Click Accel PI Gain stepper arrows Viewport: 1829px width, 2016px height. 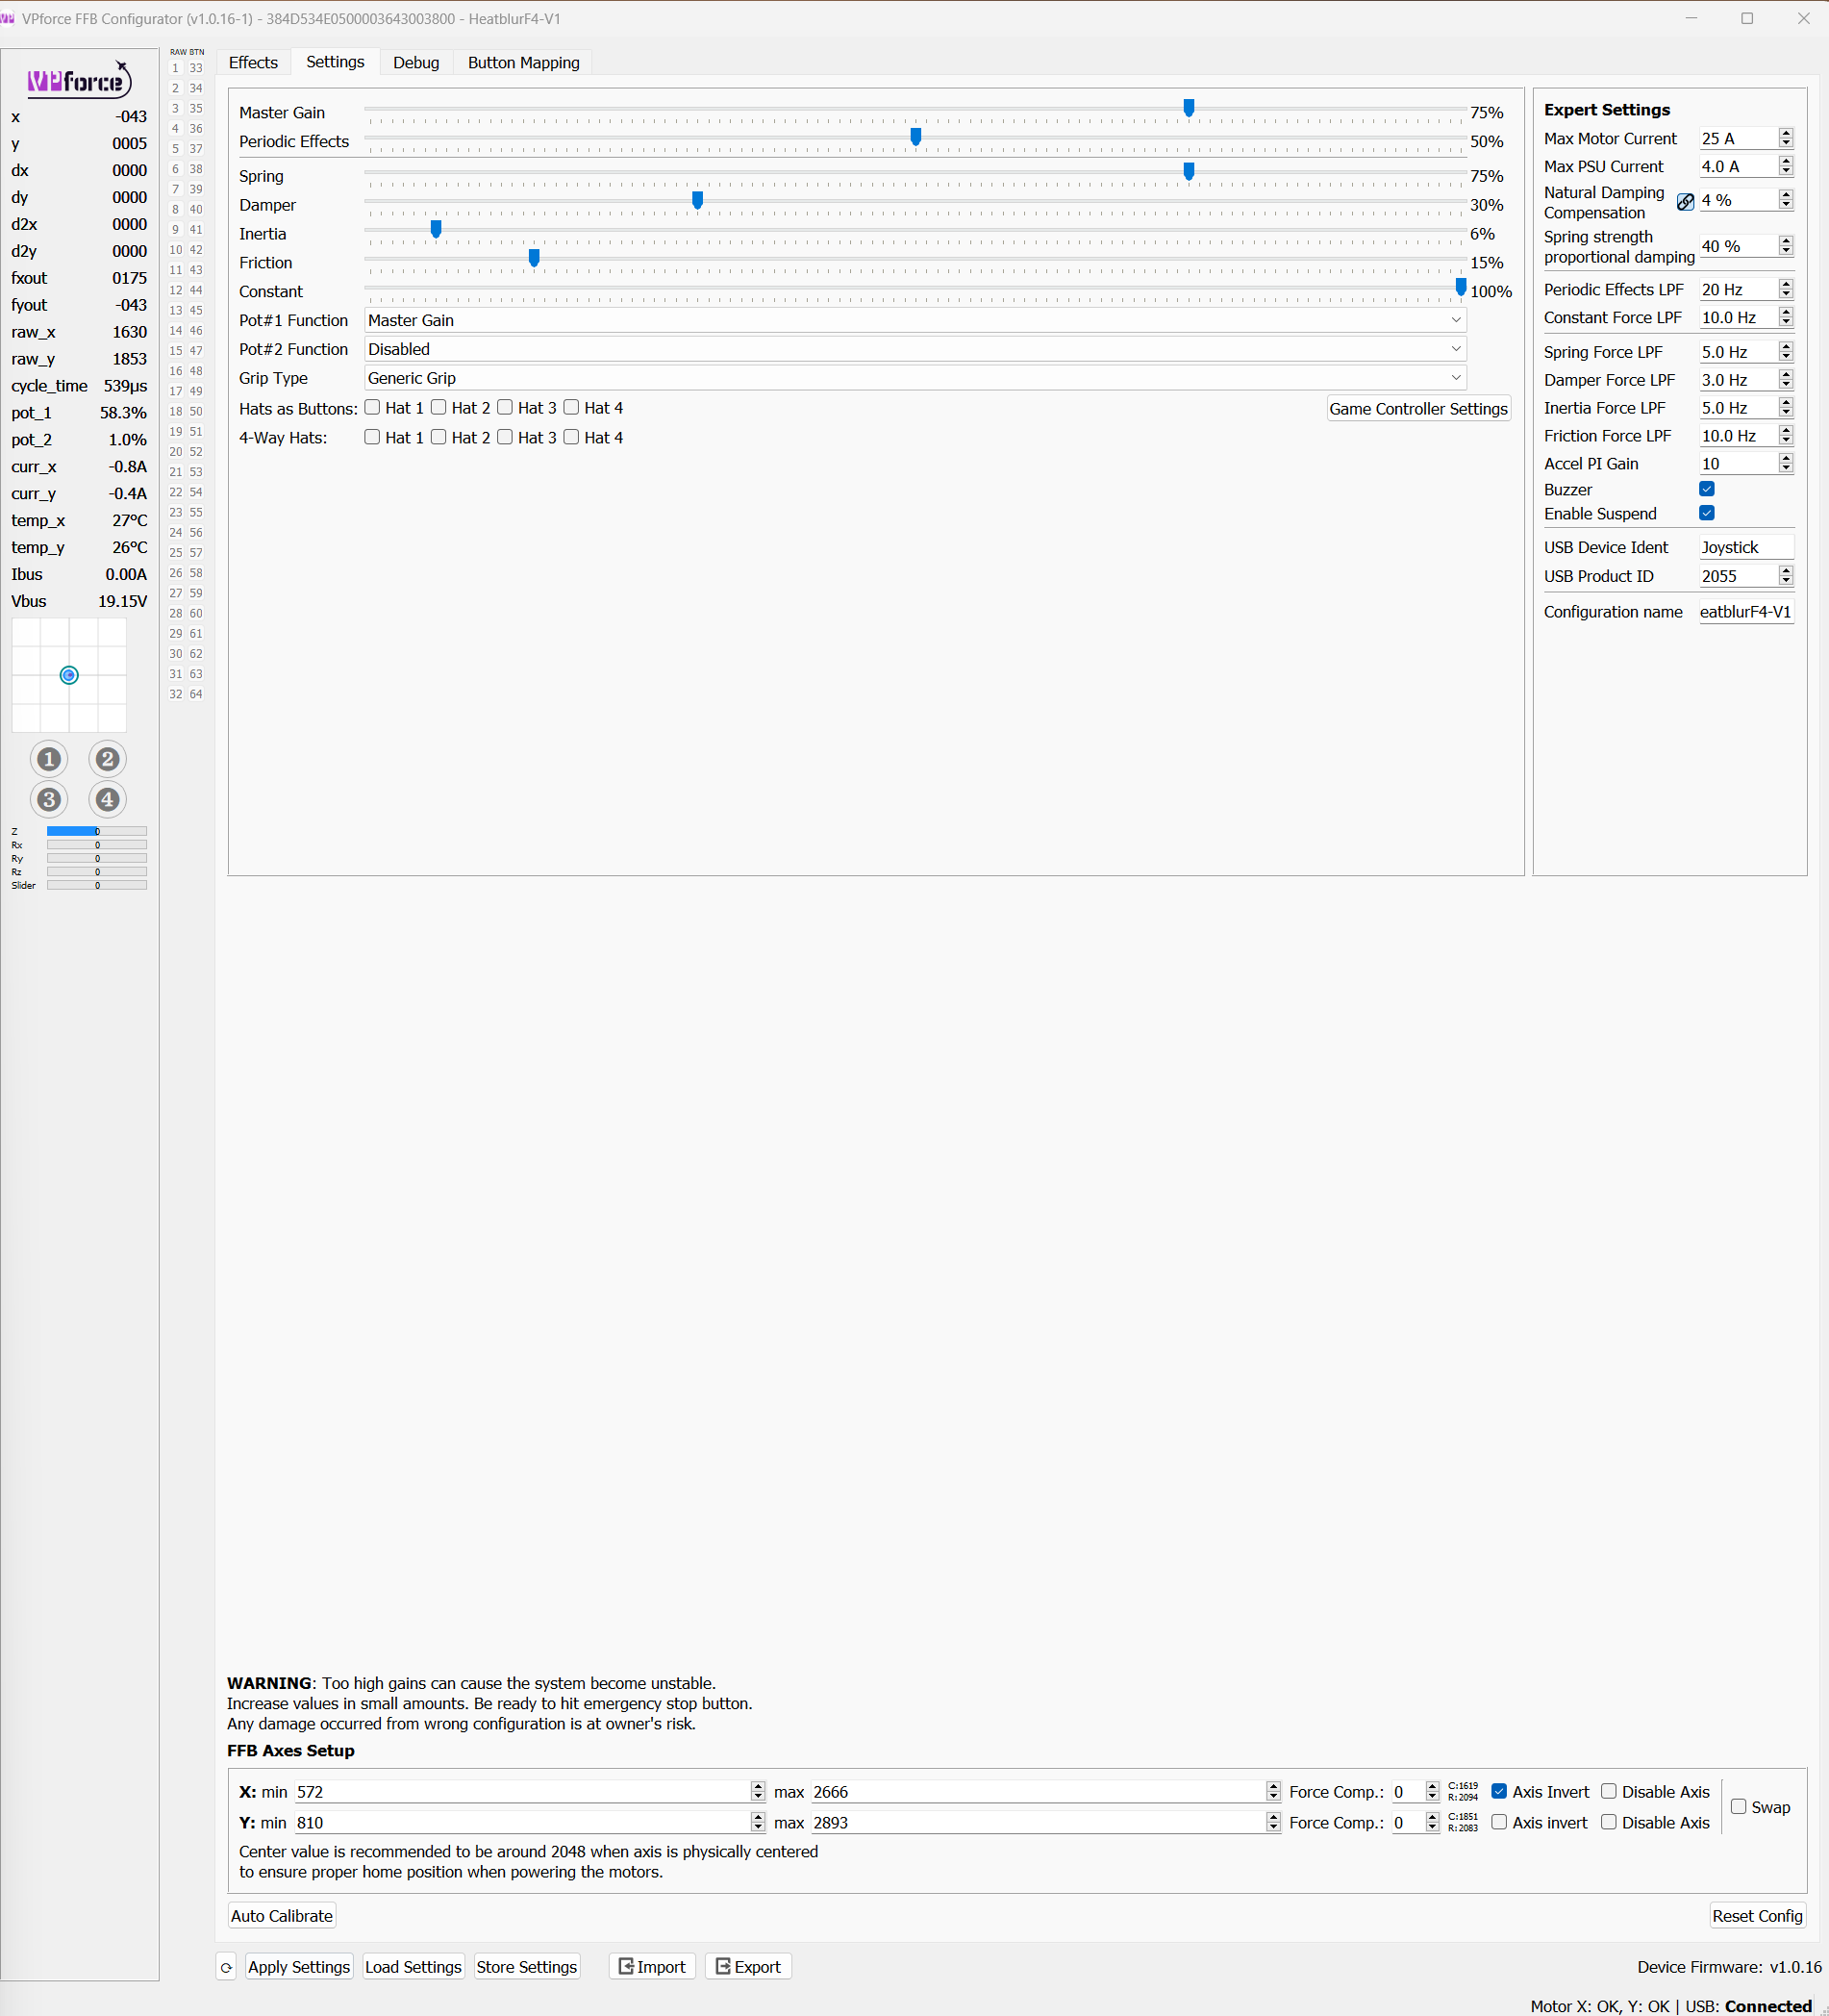click(x=1786, y=464)
